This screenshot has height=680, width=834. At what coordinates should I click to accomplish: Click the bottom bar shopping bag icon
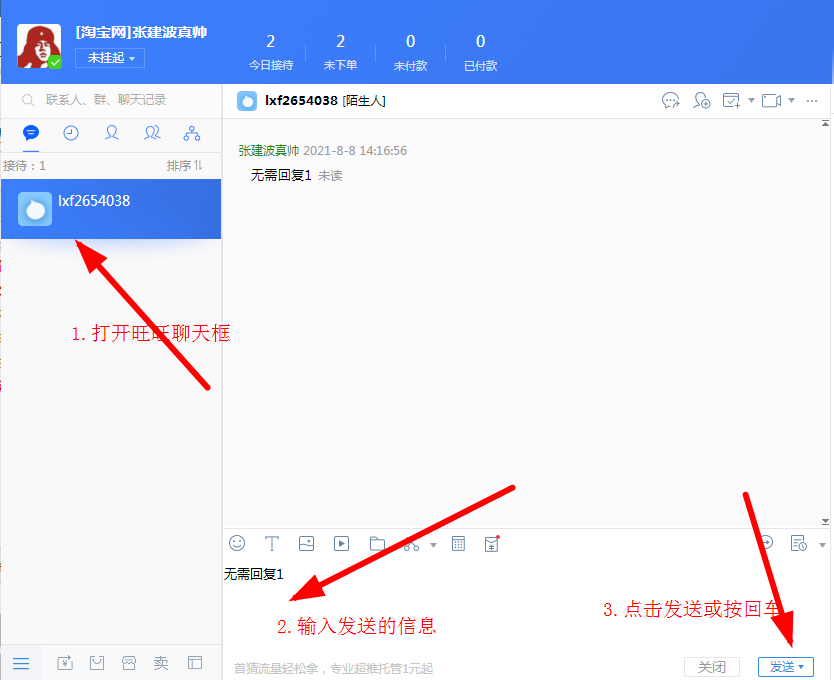click(x=97, y=663)
